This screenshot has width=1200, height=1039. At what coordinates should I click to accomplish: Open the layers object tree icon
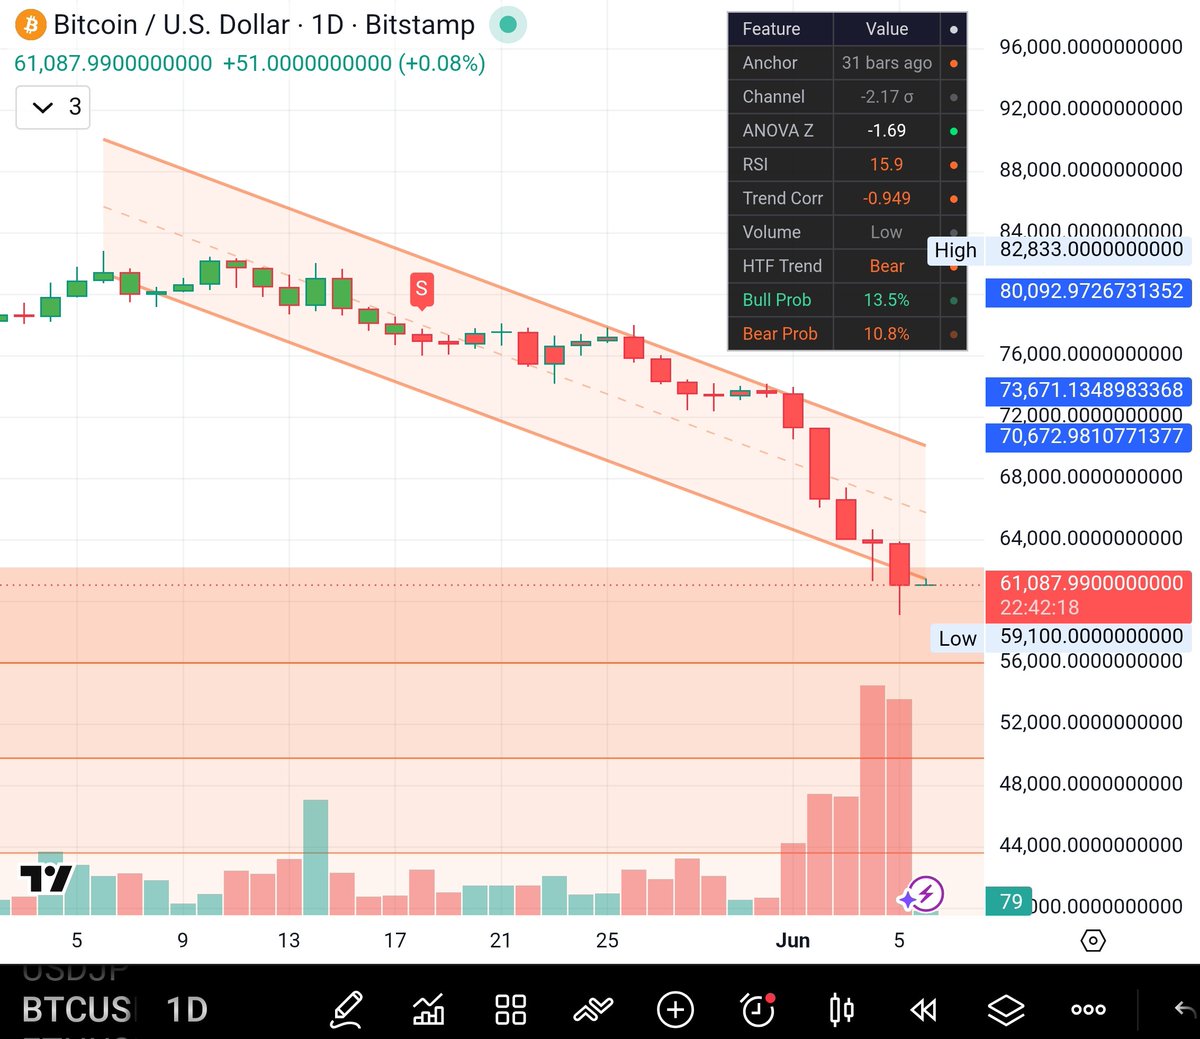click(1006, 1010)
